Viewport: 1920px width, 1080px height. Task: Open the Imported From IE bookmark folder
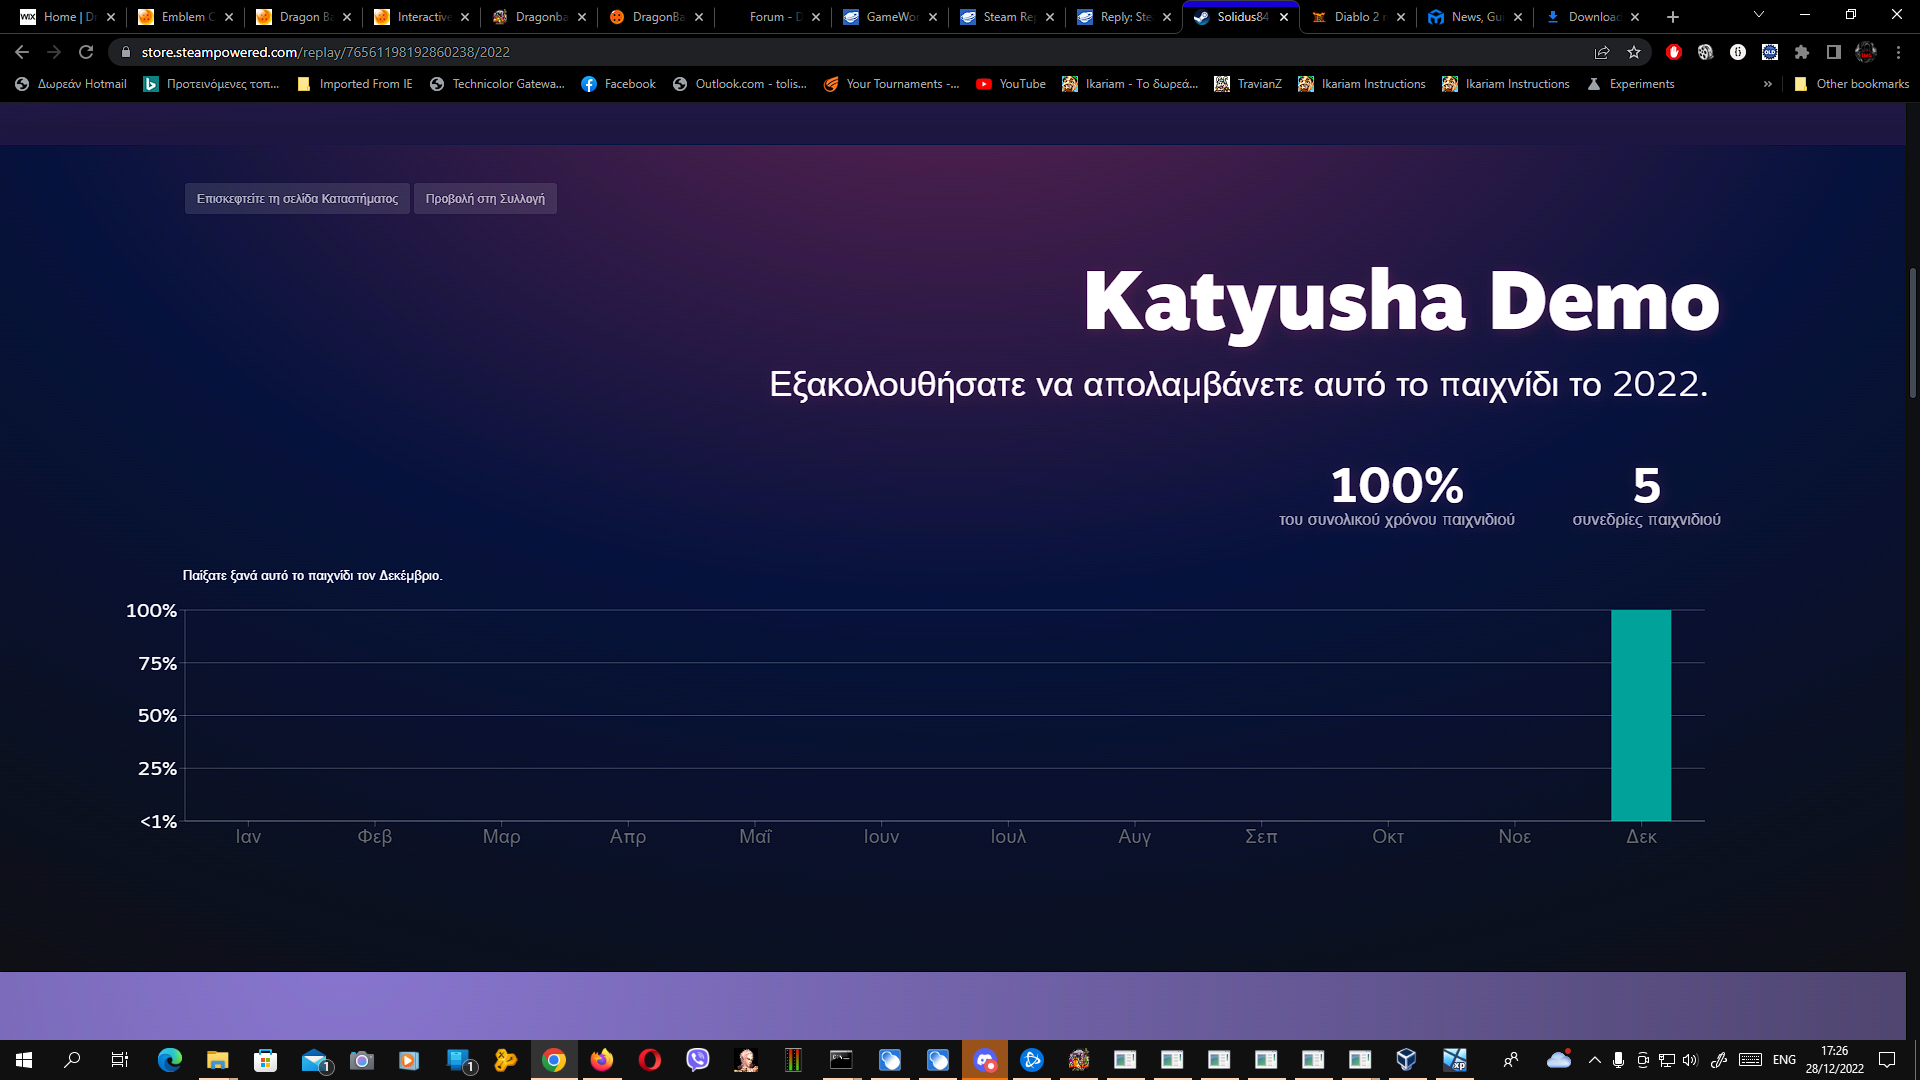355,84
